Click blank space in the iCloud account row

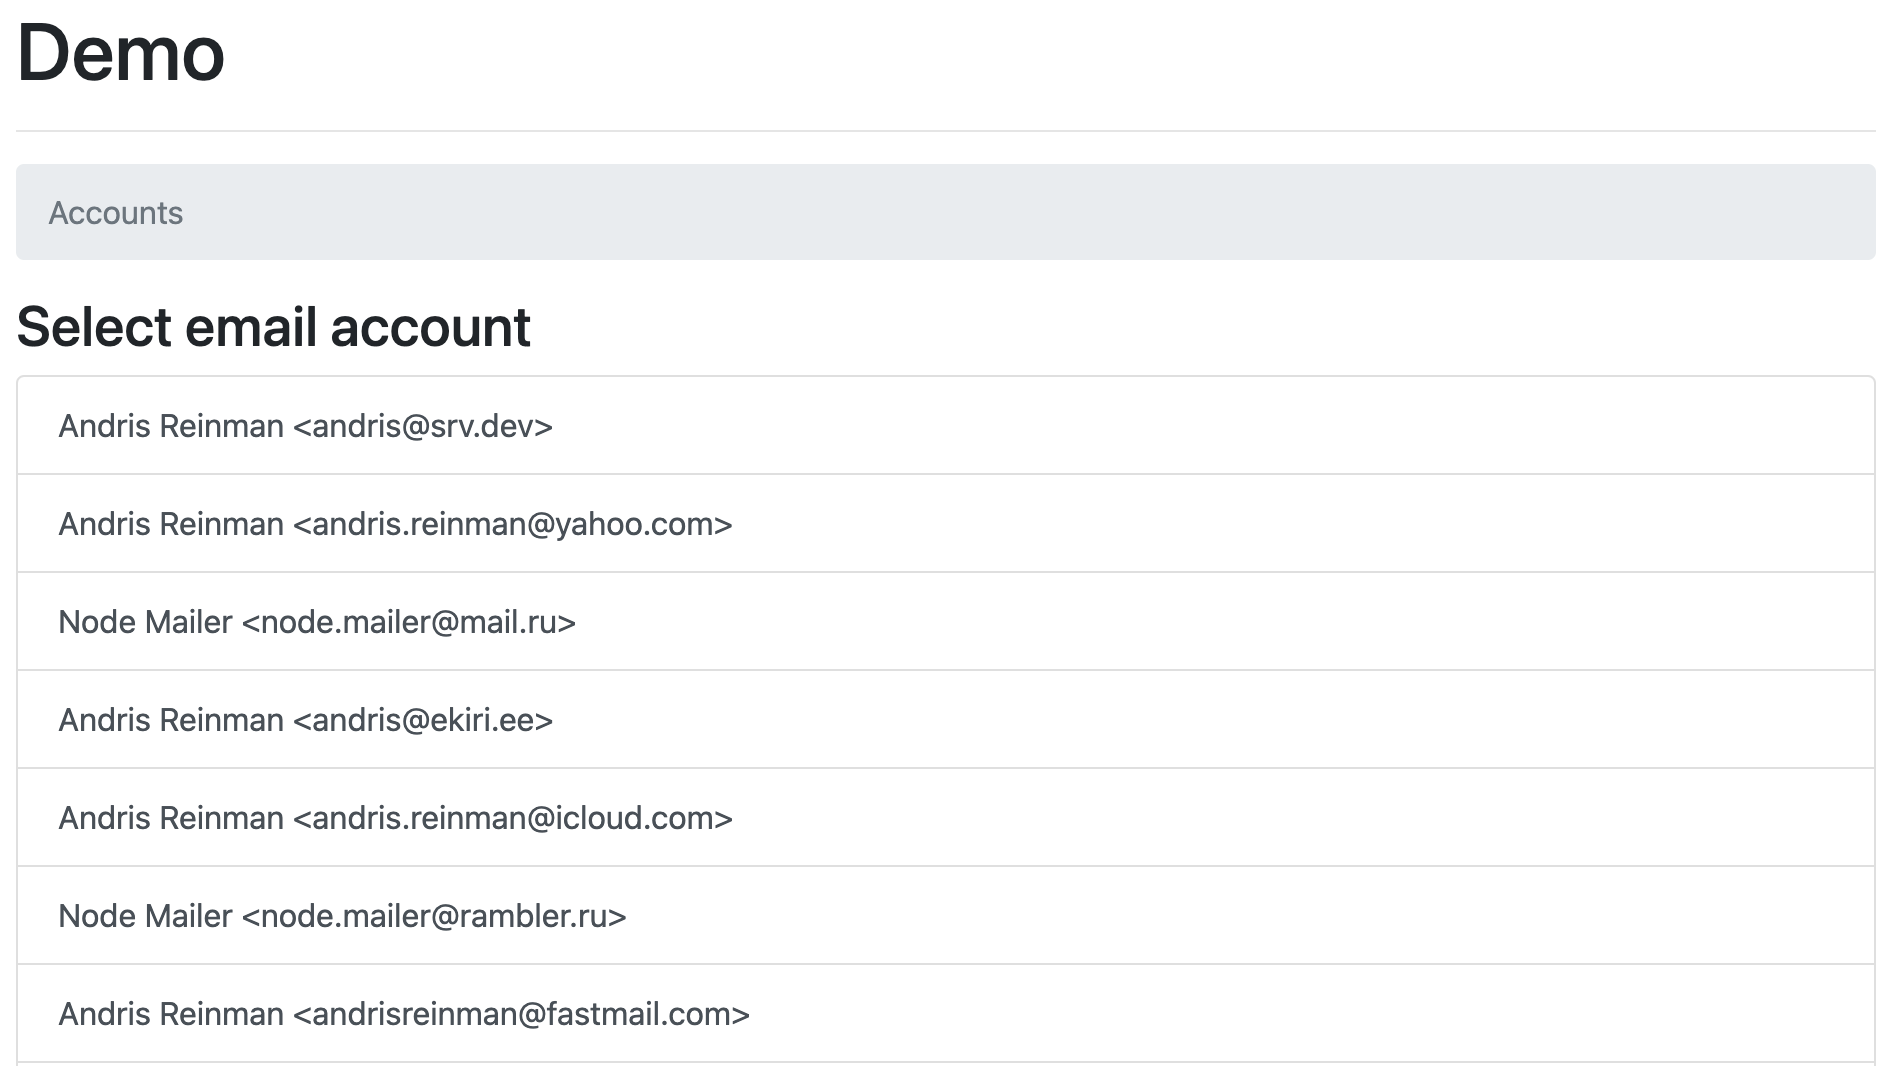pos(1300,818)
